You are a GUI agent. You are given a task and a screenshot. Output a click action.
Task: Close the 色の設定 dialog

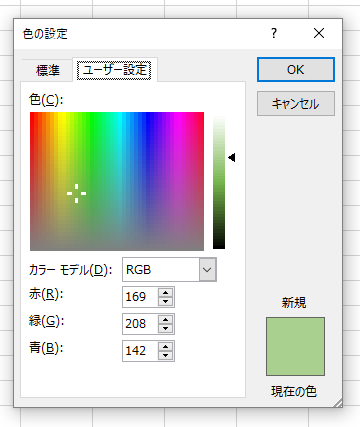pyautogui.click(x=319, y=33)
